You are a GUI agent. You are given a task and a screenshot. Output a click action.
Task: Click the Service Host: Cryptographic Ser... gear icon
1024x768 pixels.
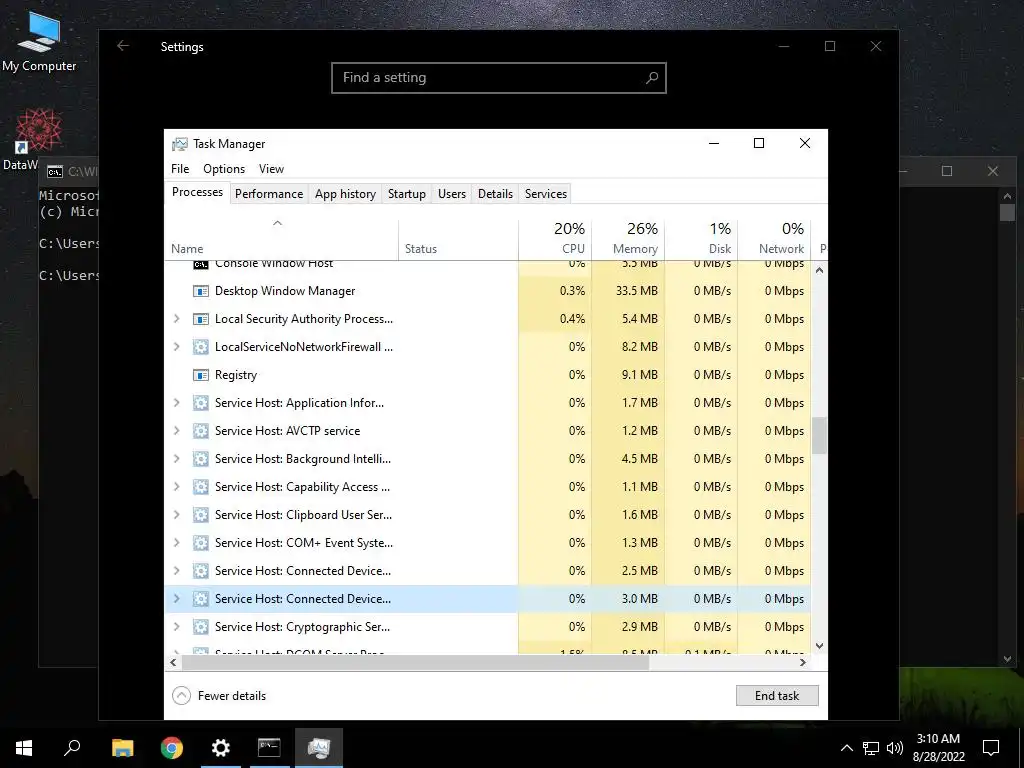200,627
